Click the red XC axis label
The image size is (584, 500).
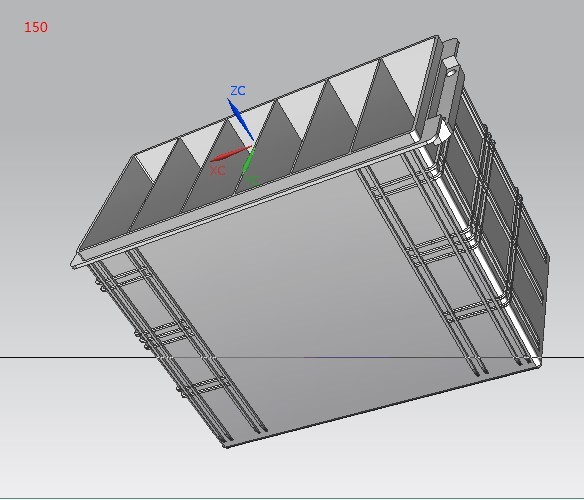tap(218, 171)
